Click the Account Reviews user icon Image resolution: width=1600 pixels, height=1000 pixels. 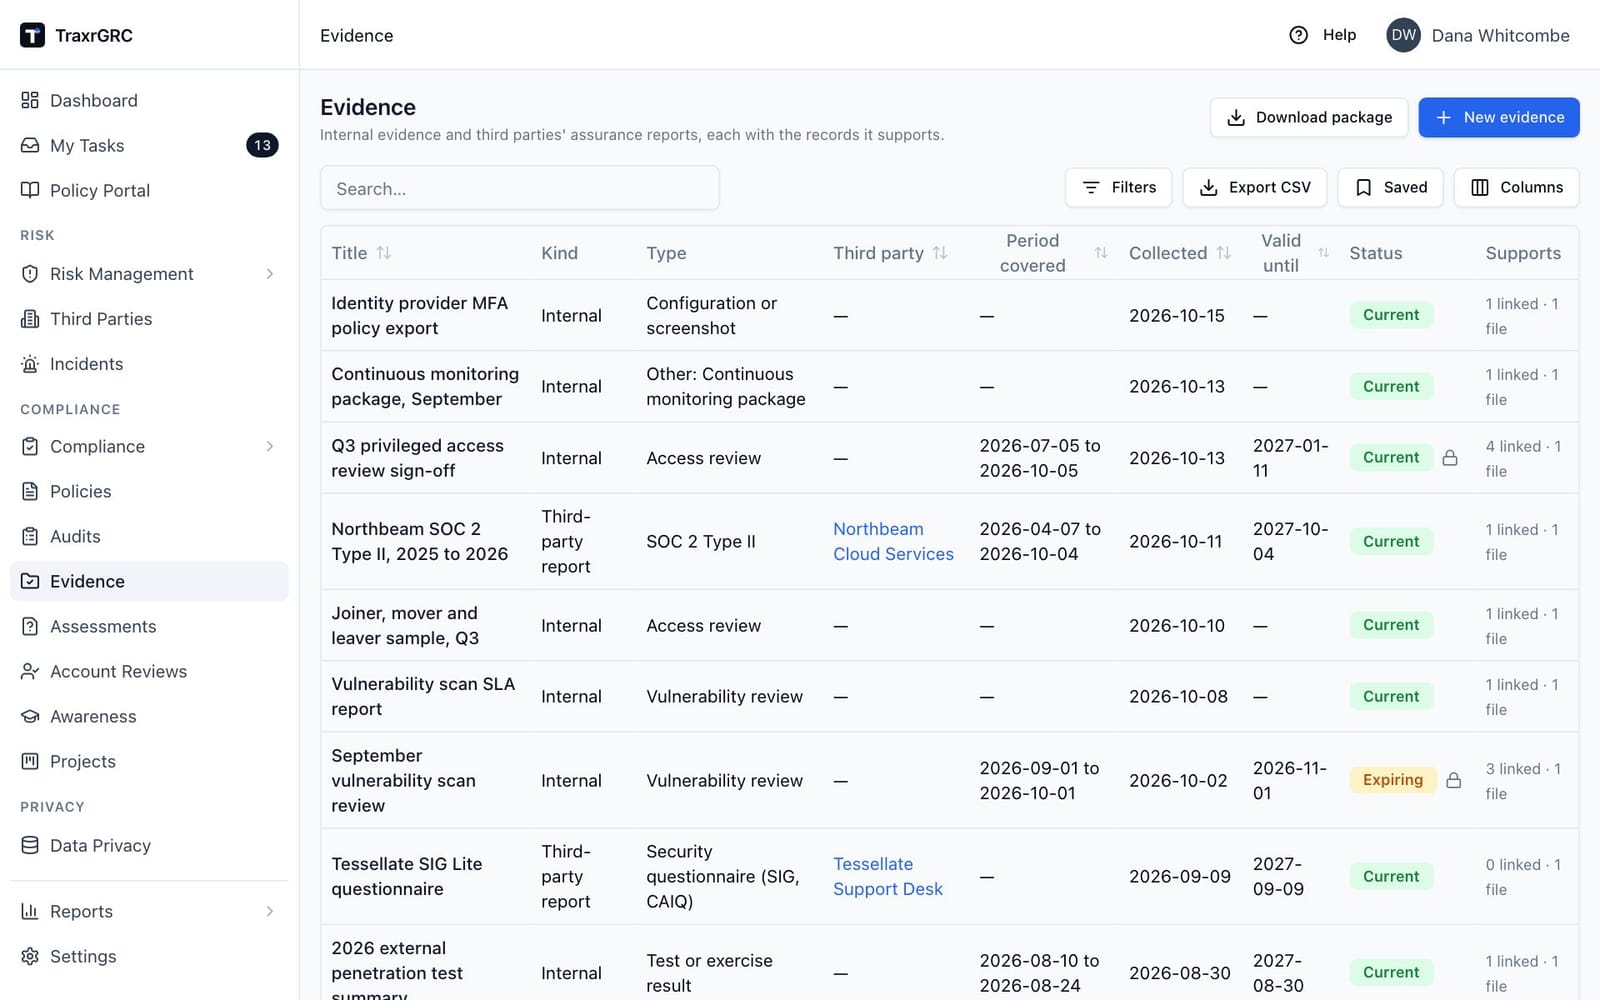tap(30, 671)
